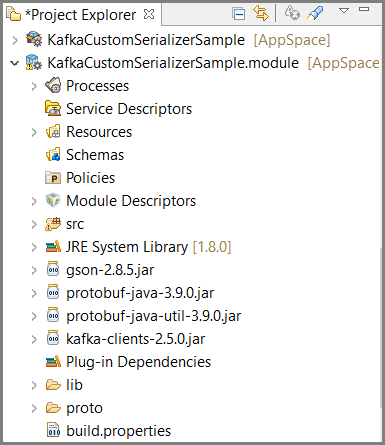Image resolution: width=385 pixels, height=445 pixels.
Task: Click the gear-cloud toolbar icon
Action: (x=292, y=13)
